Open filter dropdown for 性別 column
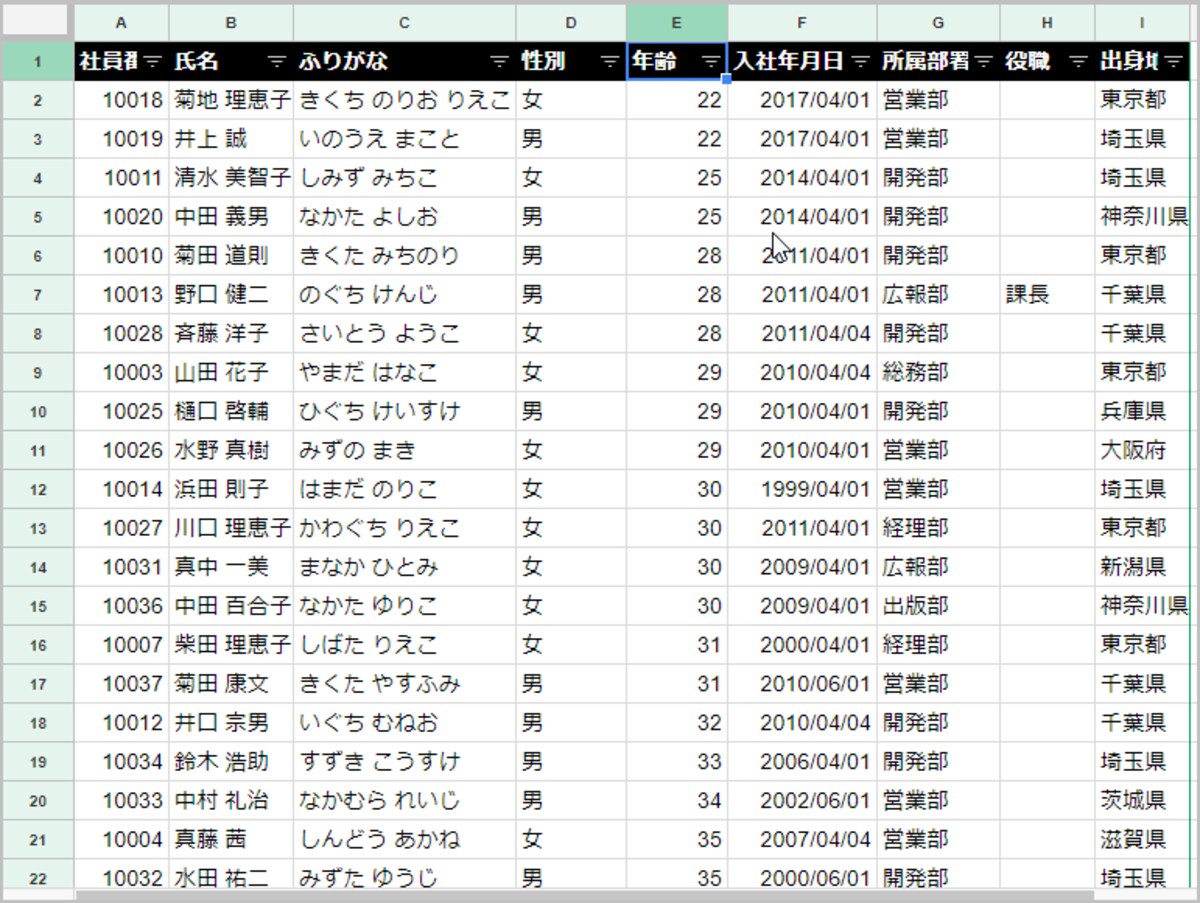Screen dimensions: 1200x903 click(609, 62)
